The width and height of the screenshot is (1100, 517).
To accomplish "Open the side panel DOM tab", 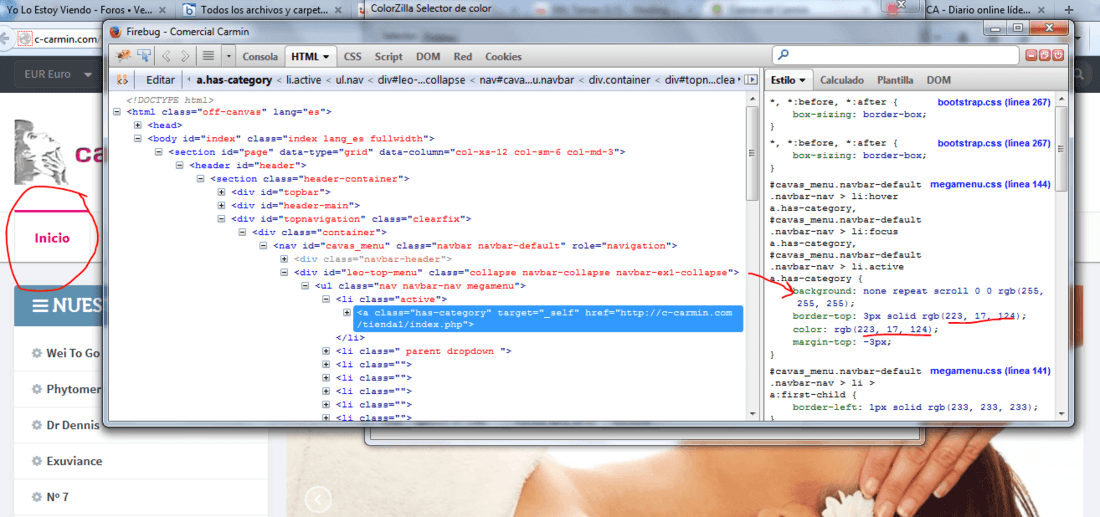I will coord(939,80).
